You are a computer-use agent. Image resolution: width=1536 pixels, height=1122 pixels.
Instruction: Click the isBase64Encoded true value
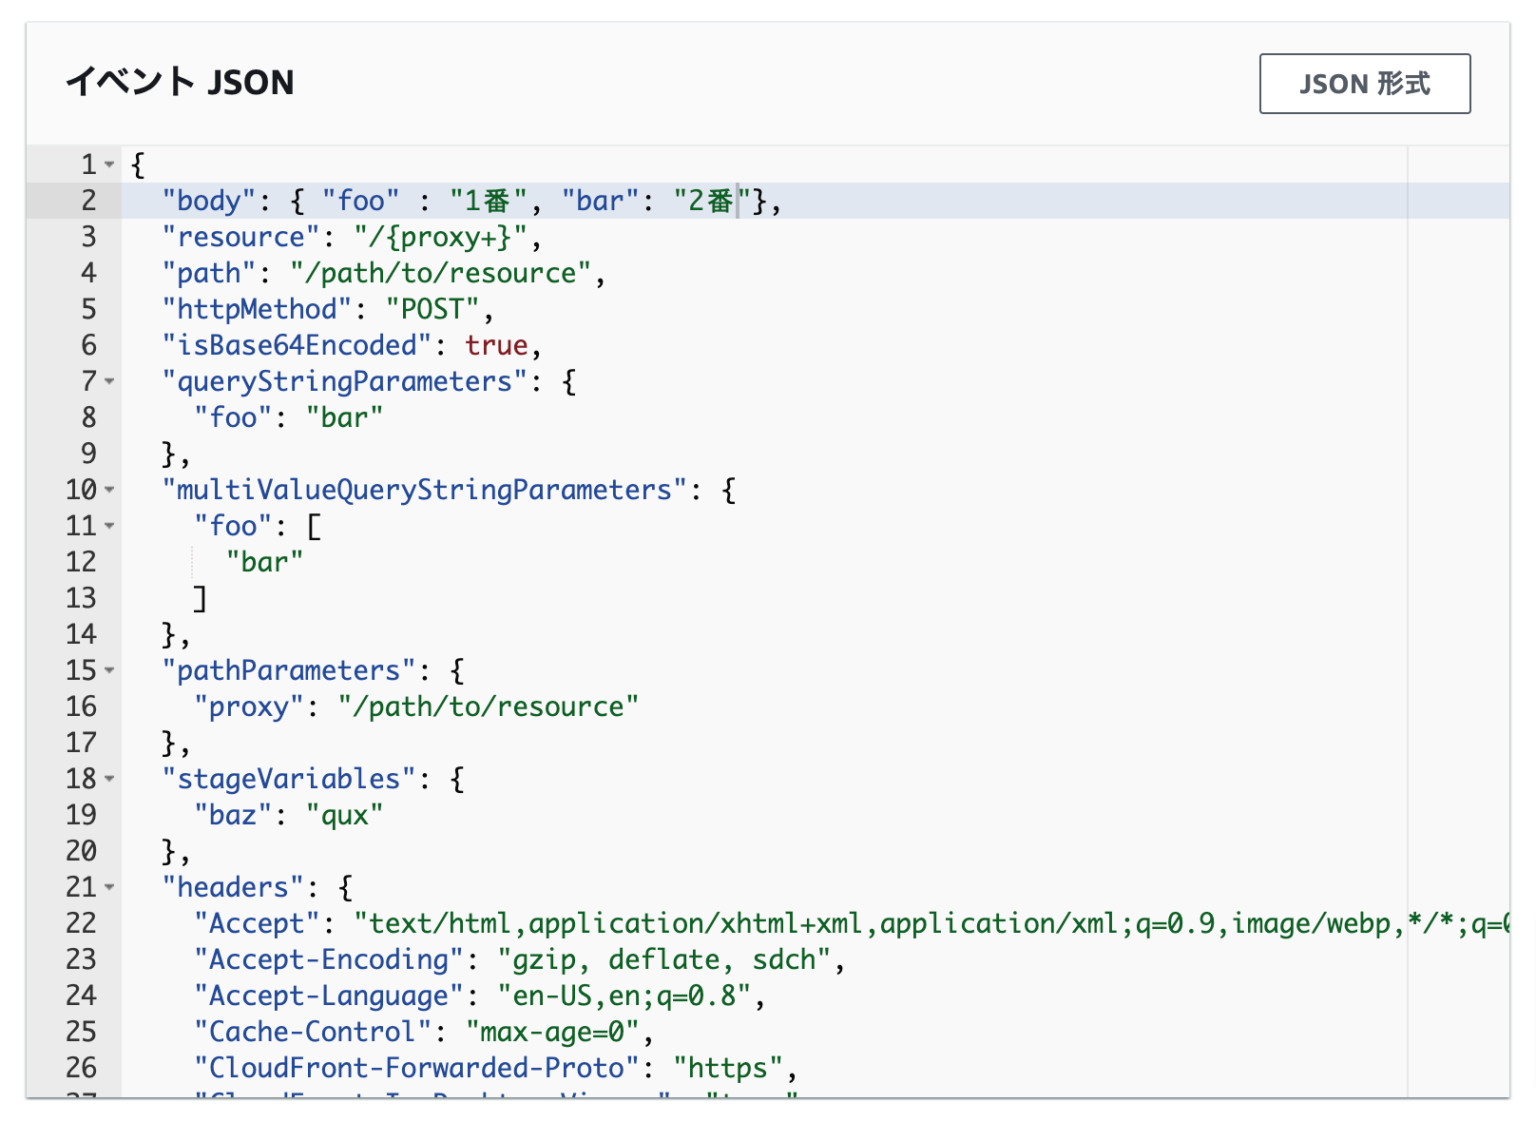(x=496, y=345)
